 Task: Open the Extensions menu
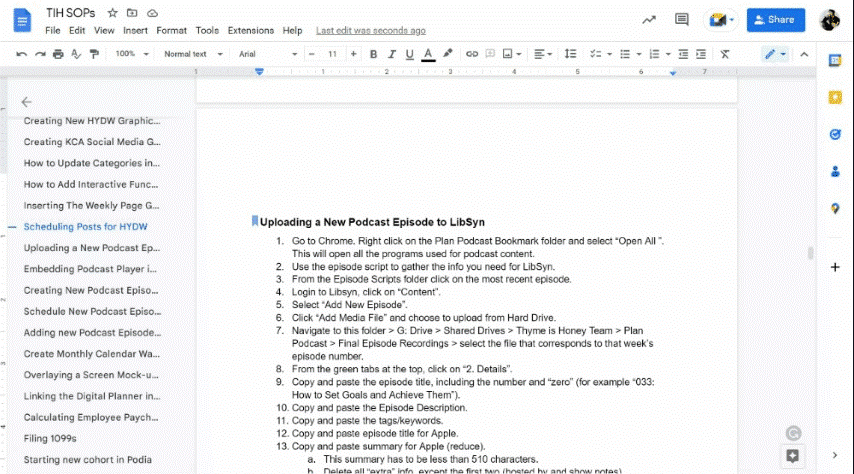pos(250,31)
